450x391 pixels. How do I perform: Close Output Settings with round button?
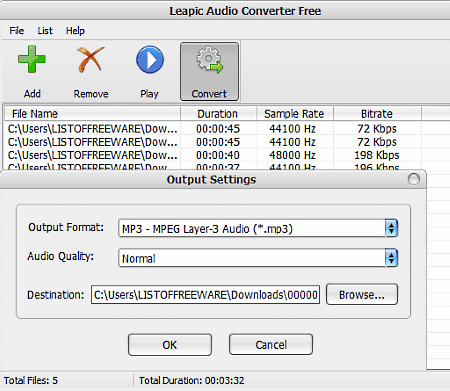414,179
